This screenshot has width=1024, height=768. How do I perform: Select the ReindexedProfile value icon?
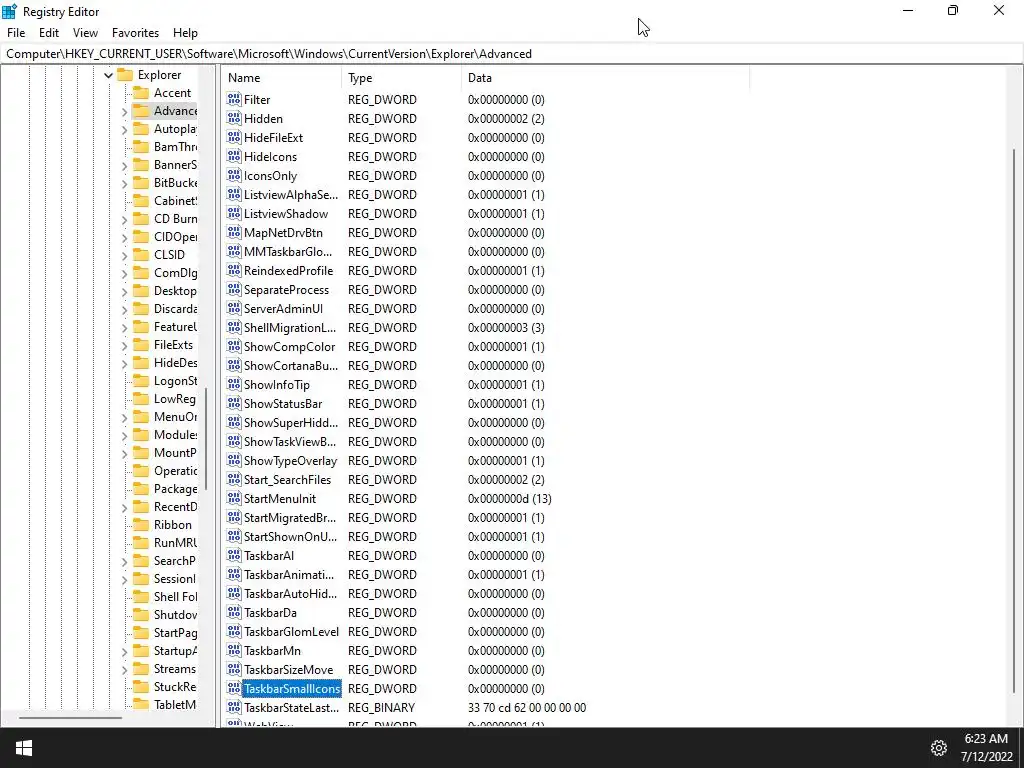pyautogui.click(x=234, y=270)
